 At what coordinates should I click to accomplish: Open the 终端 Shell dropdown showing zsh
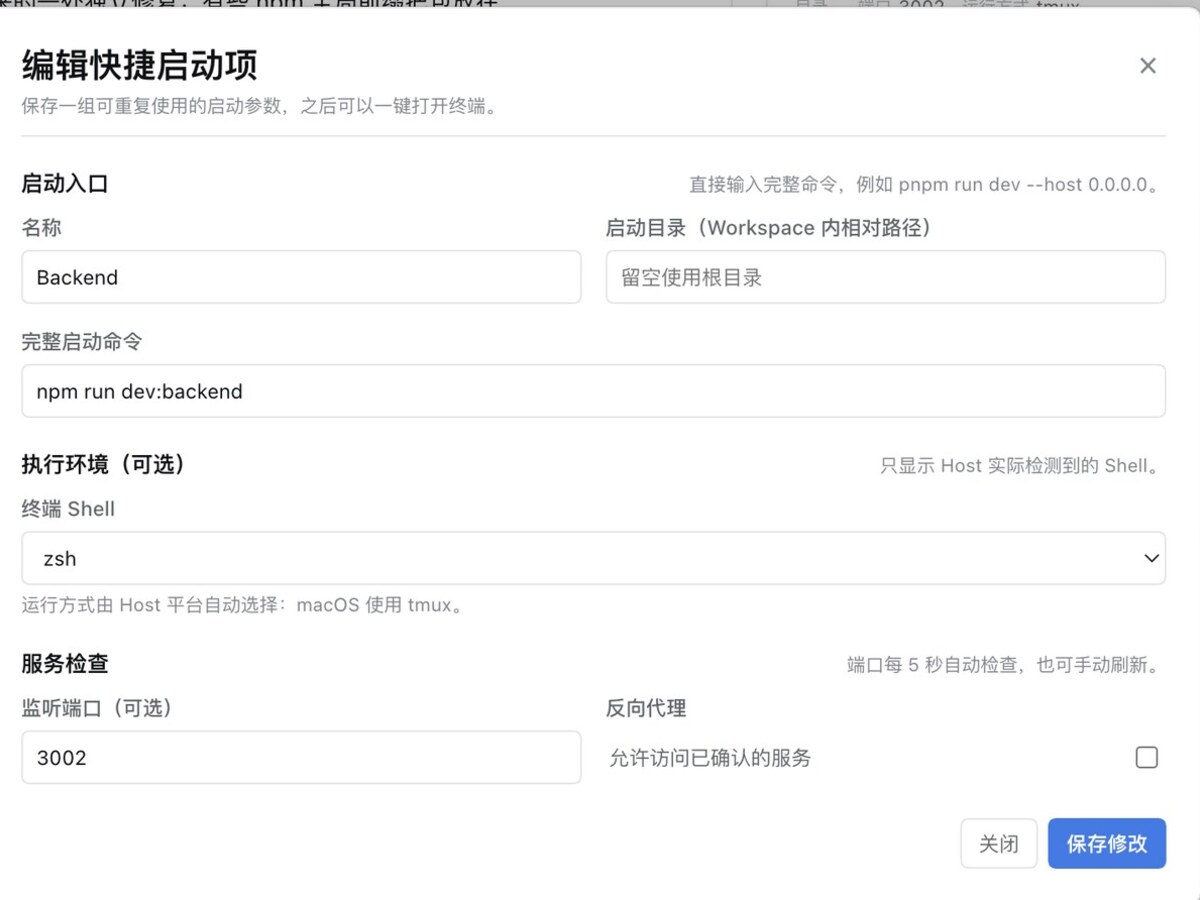pyautogui.click(x=593, y=558)
